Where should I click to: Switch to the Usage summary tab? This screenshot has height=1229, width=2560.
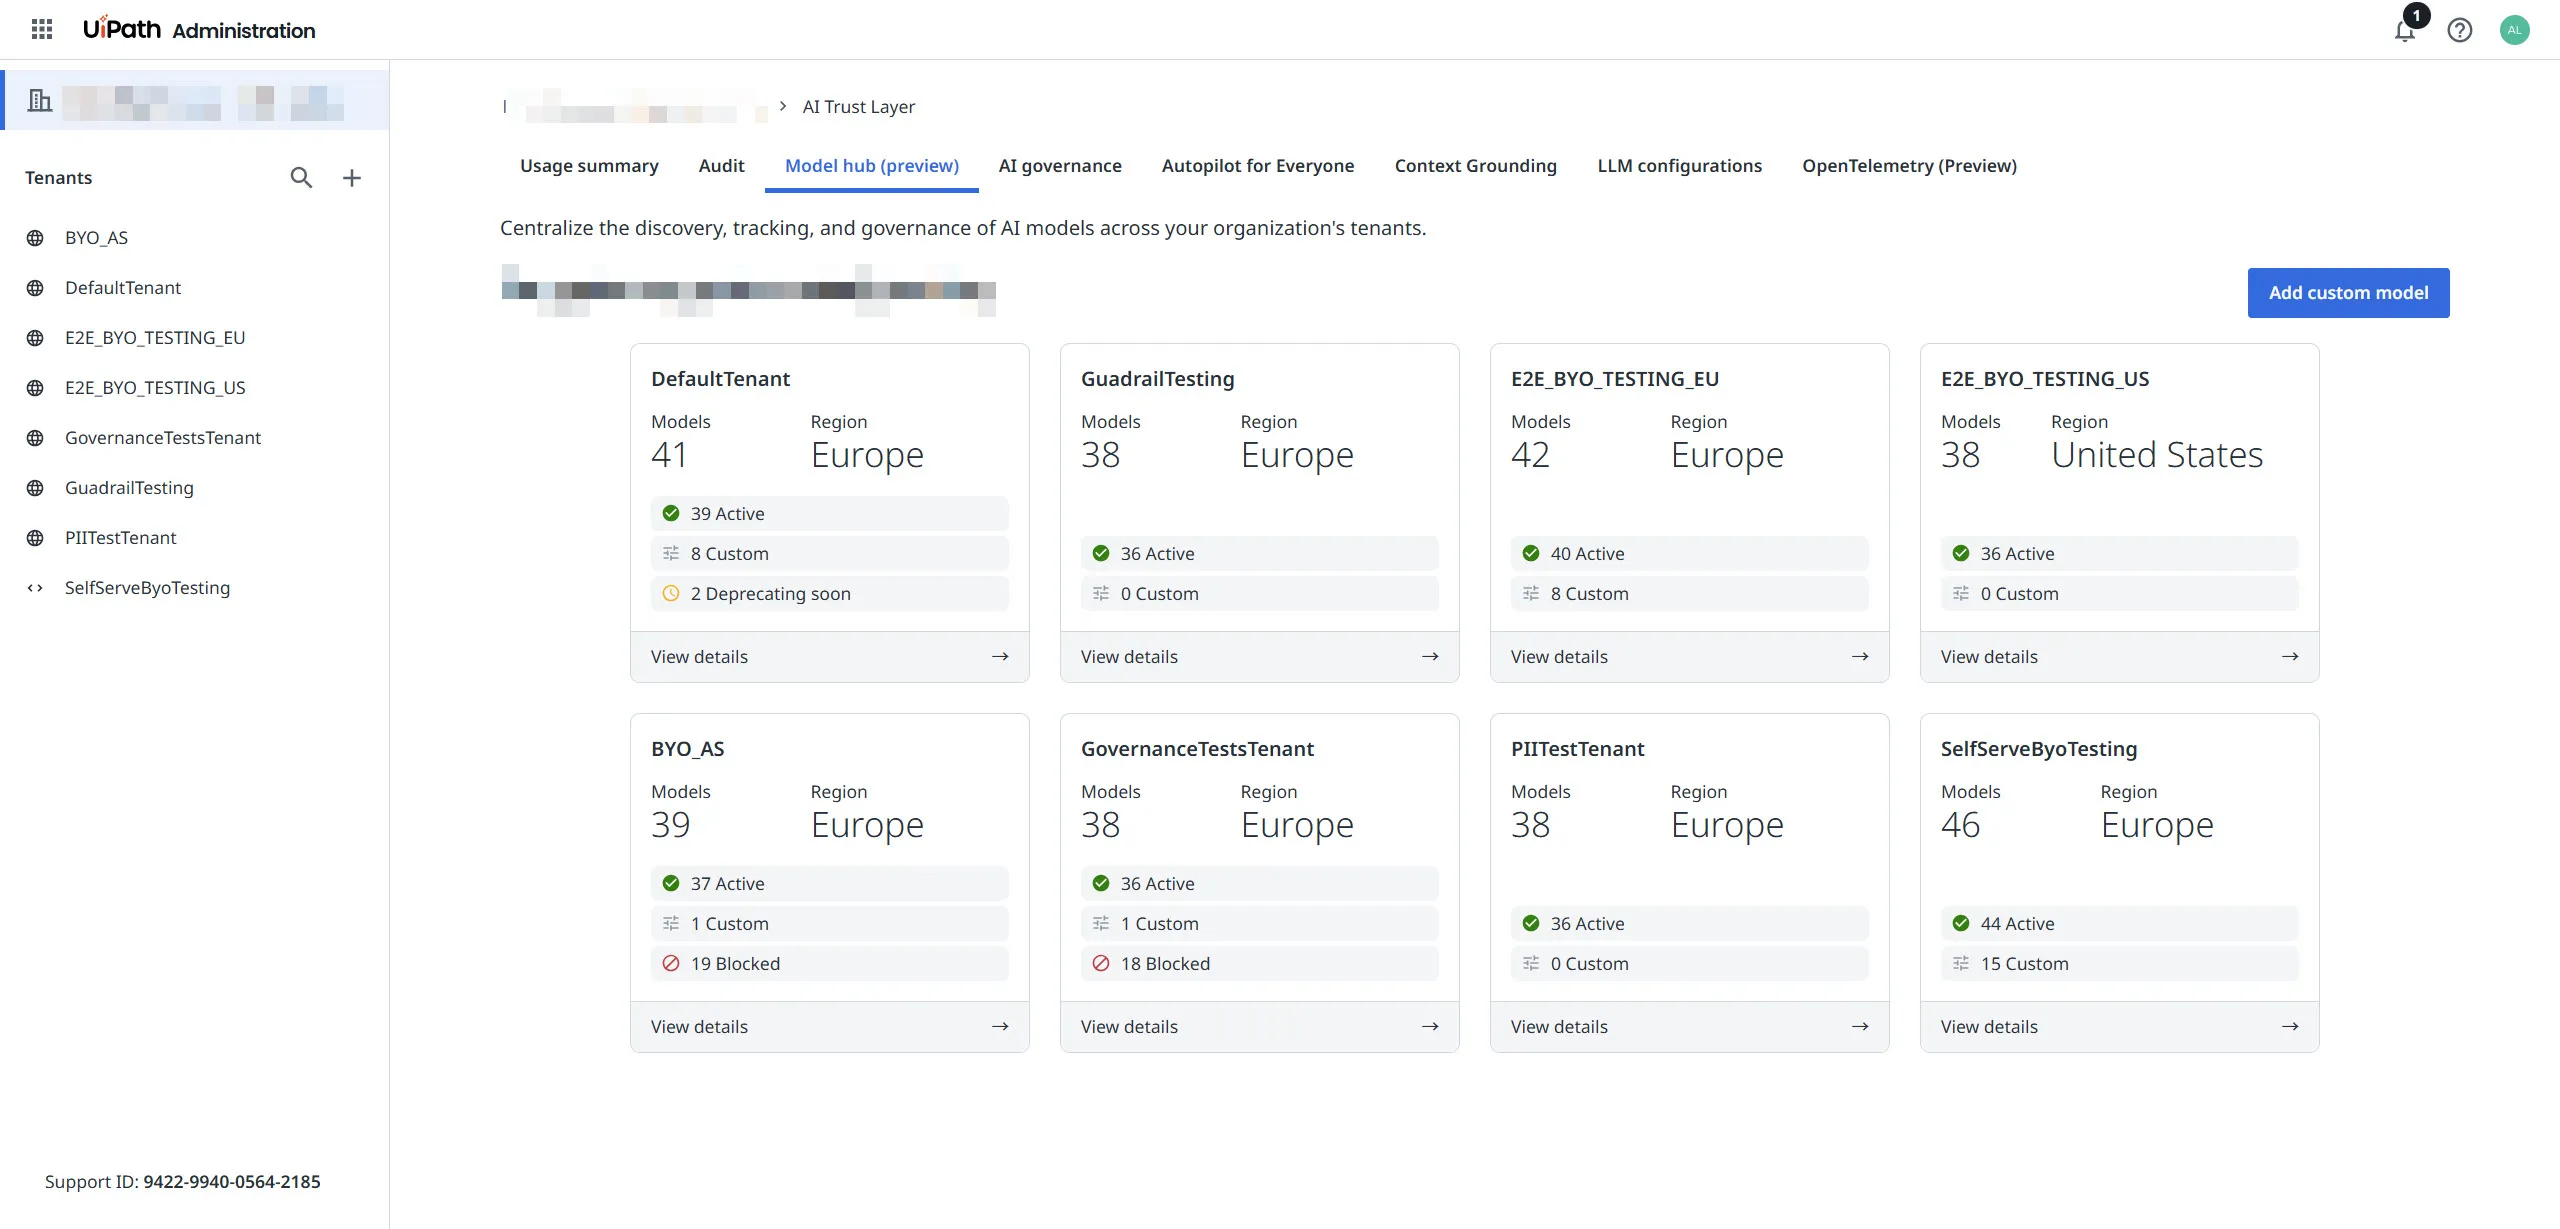coord(589,166)
